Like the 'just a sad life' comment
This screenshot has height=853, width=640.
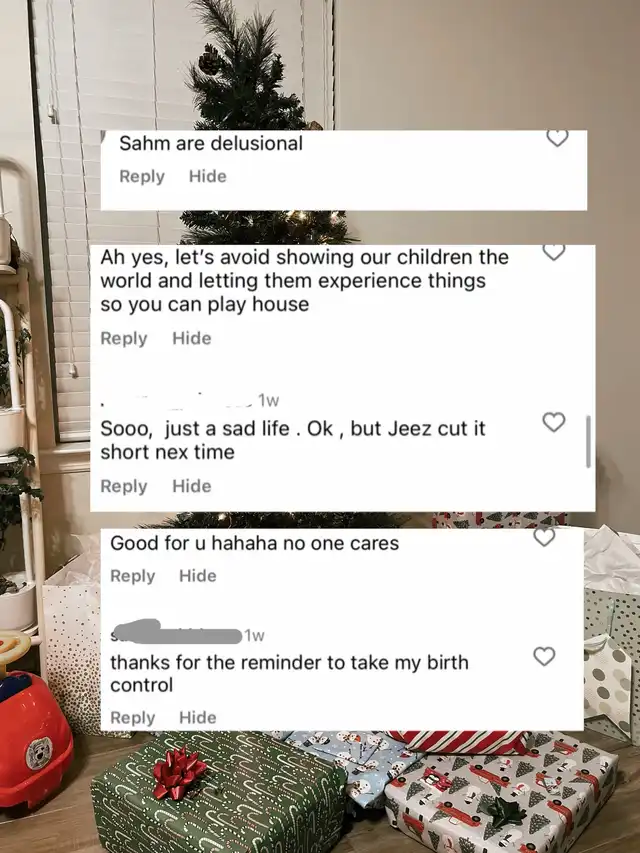tap(554, 422)
